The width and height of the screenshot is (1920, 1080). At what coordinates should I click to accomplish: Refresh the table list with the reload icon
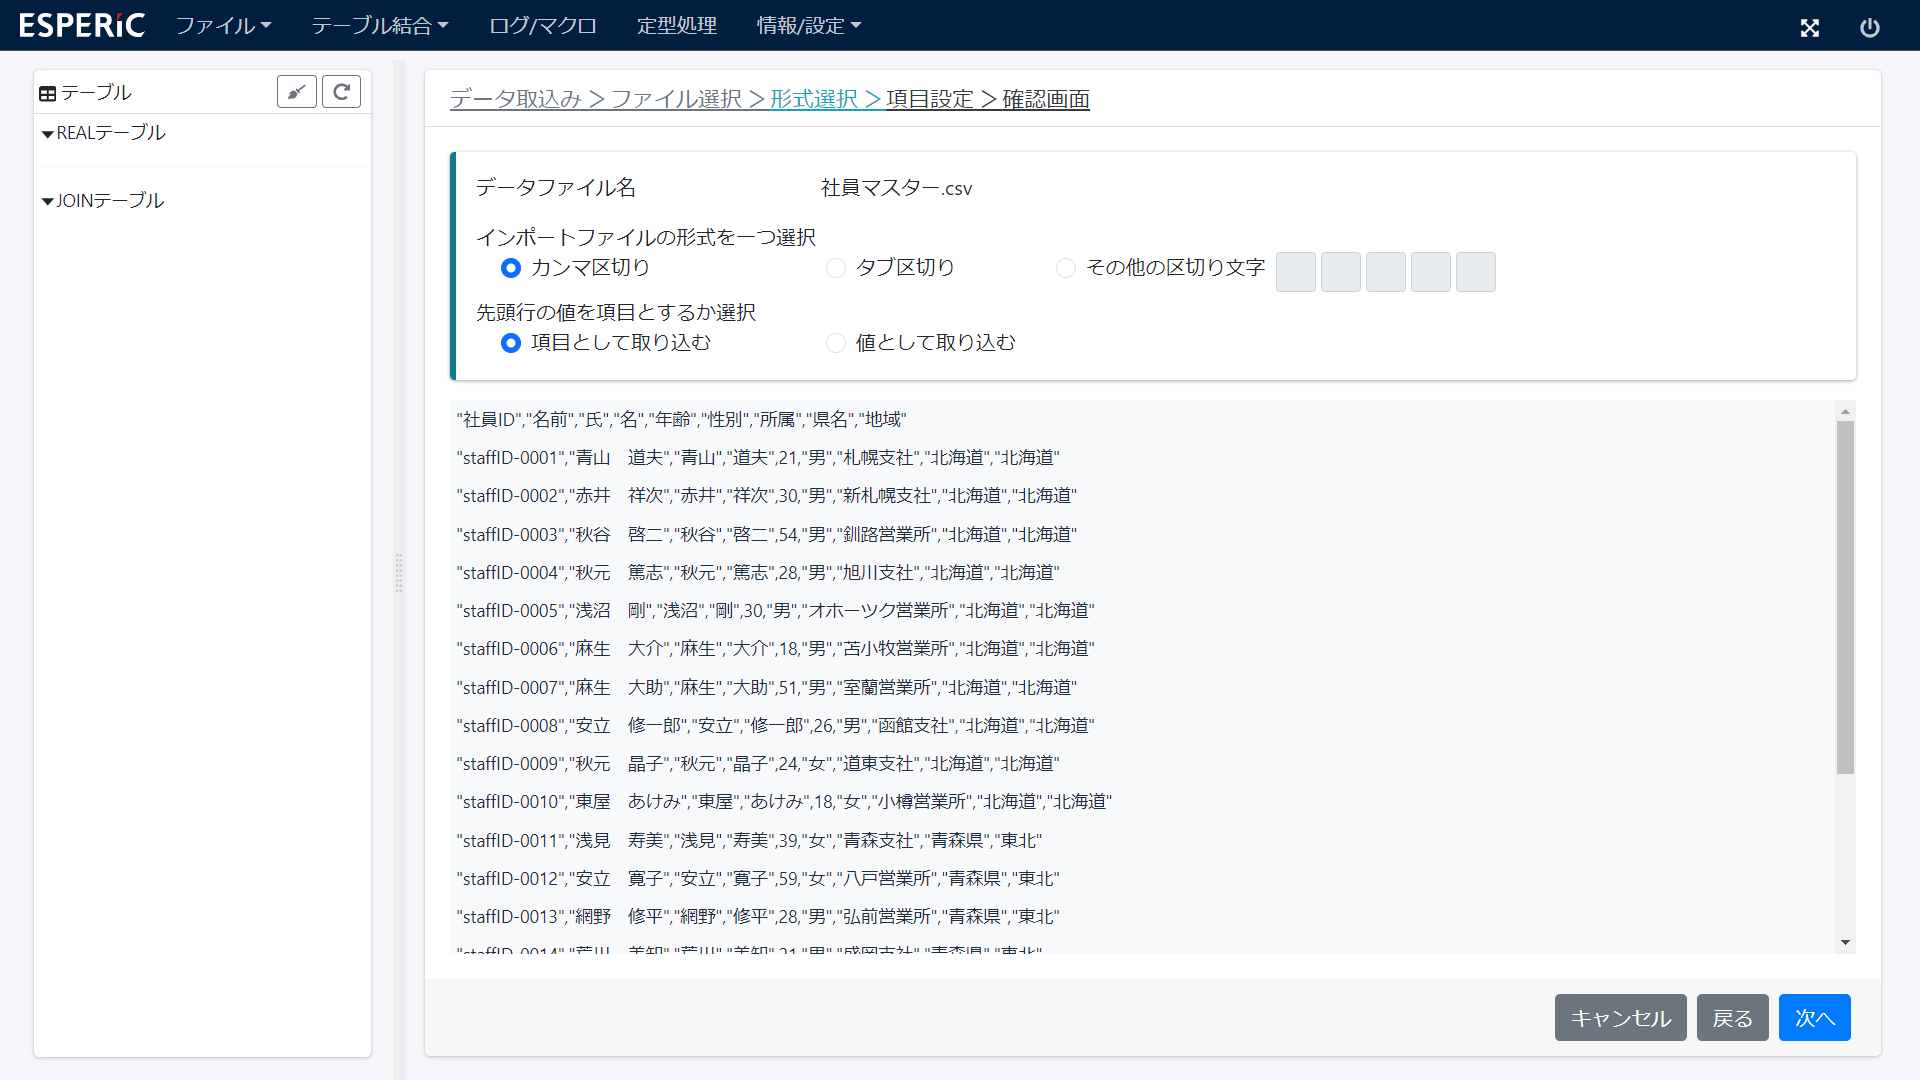pyautogui.click(x=341, y=91)
